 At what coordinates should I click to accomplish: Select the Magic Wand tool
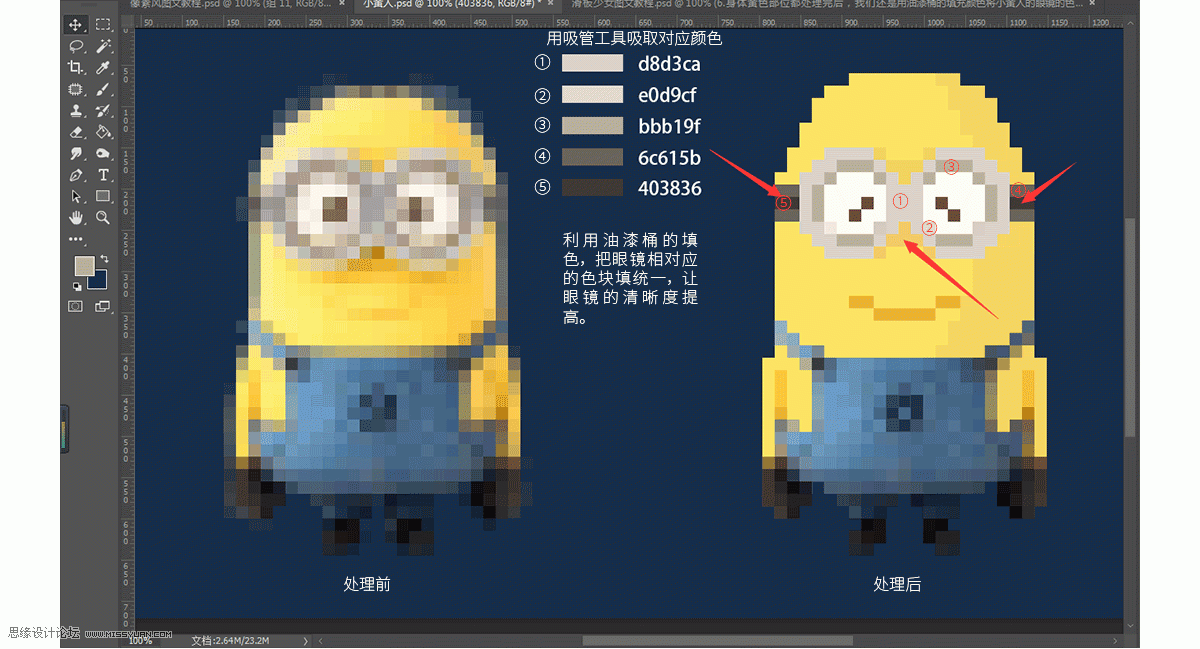(103, 46)
